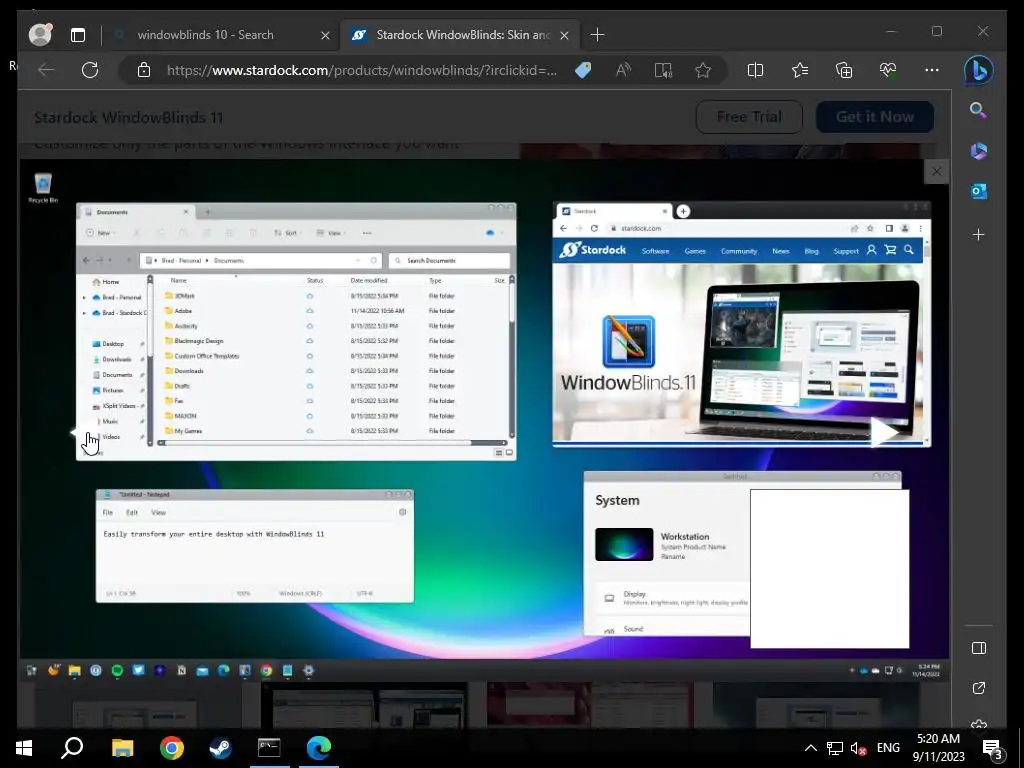Open the shopping price tag icon
Viewport: 1024px width, 768px height.
pos(583,71)
